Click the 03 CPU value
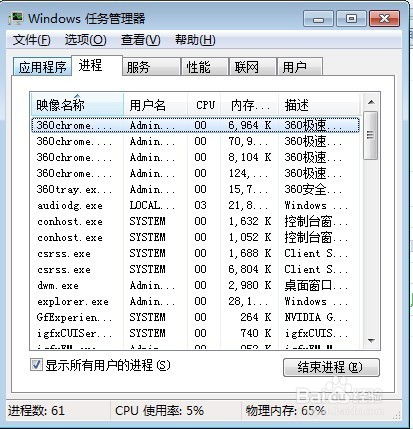Screen dimensions: 413x429 point(200,205)
